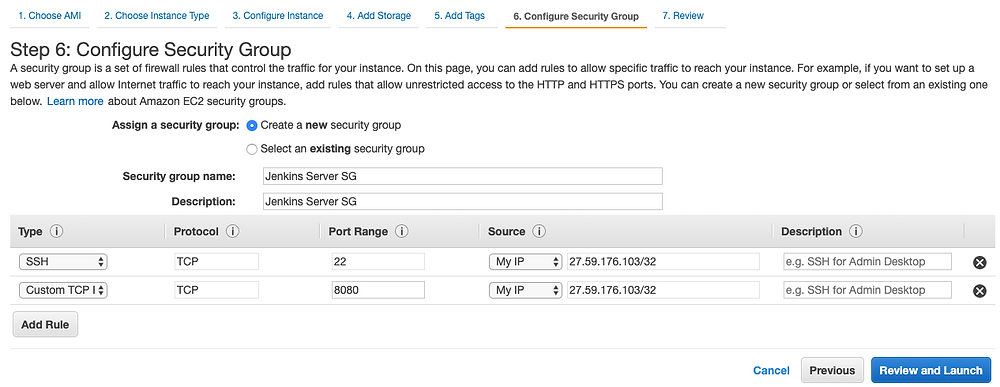Switch to the 7. Review step
The height and width of the screenshot is (387, 1000).
coord(683,16)
